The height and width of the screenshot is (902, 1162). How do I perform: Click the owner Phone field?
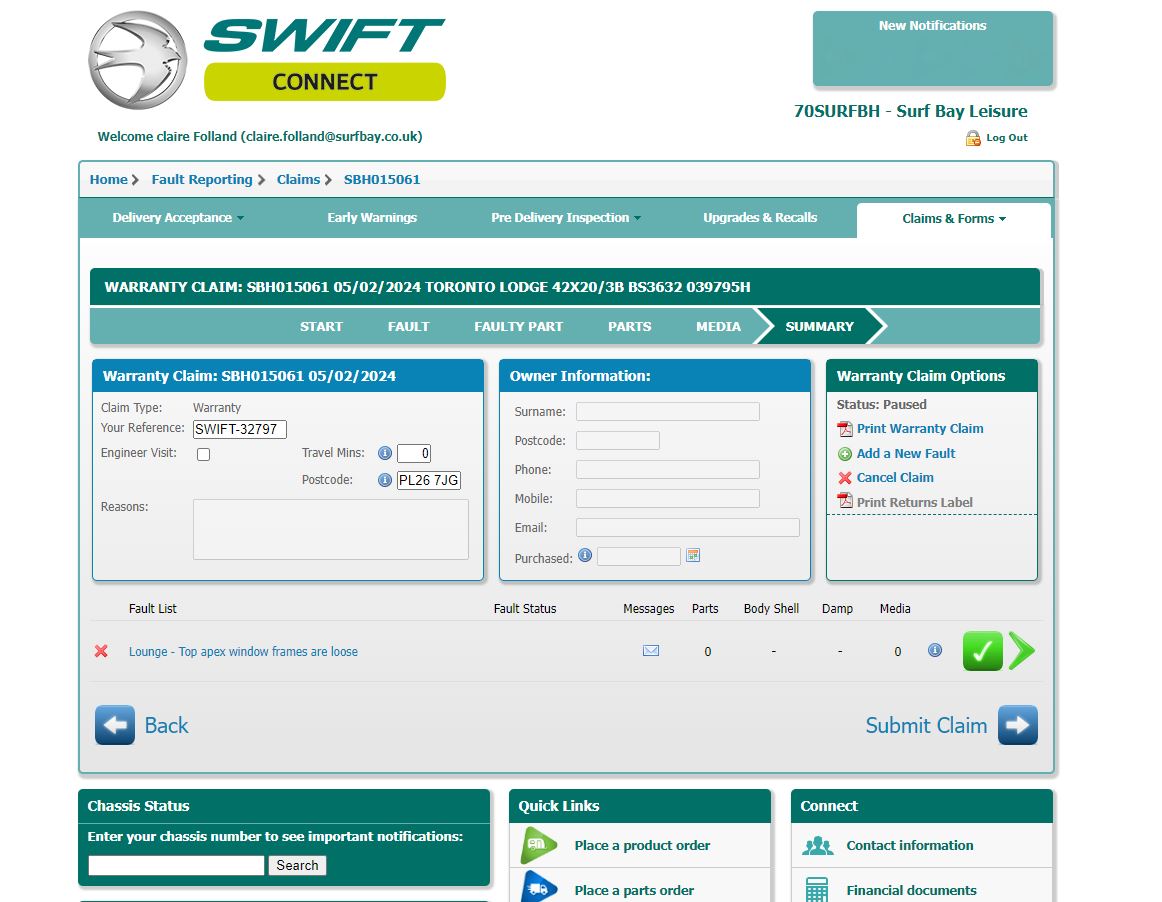(x=668, y=469)
